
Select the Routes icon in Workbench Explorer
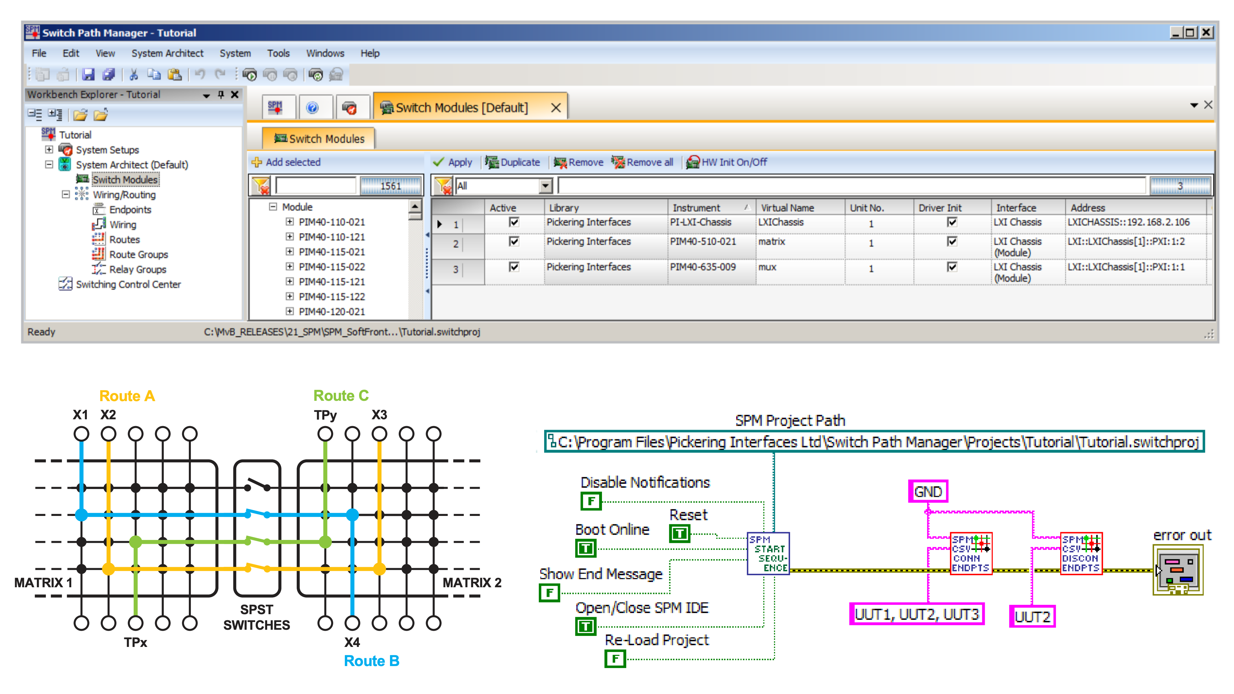click(98, 240)
